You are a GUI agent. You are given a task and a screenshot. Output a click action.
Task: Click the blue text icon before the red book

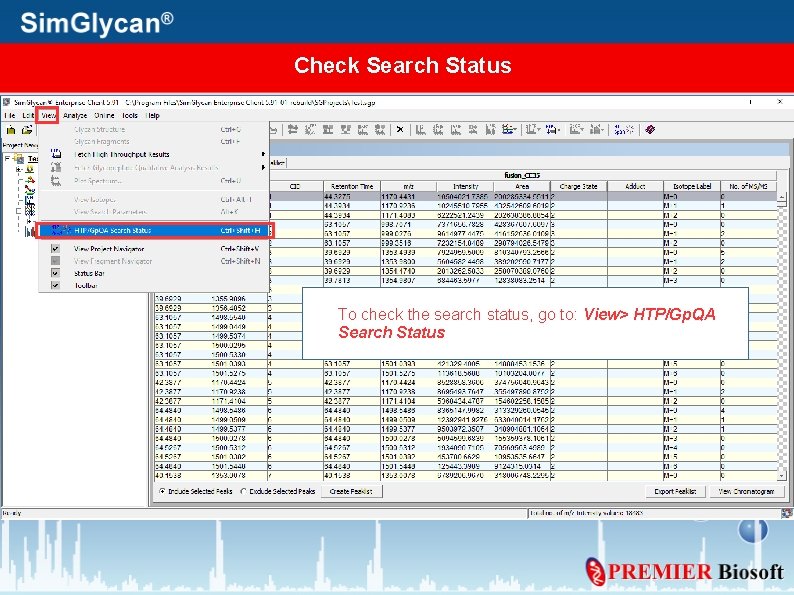point(623,130)
